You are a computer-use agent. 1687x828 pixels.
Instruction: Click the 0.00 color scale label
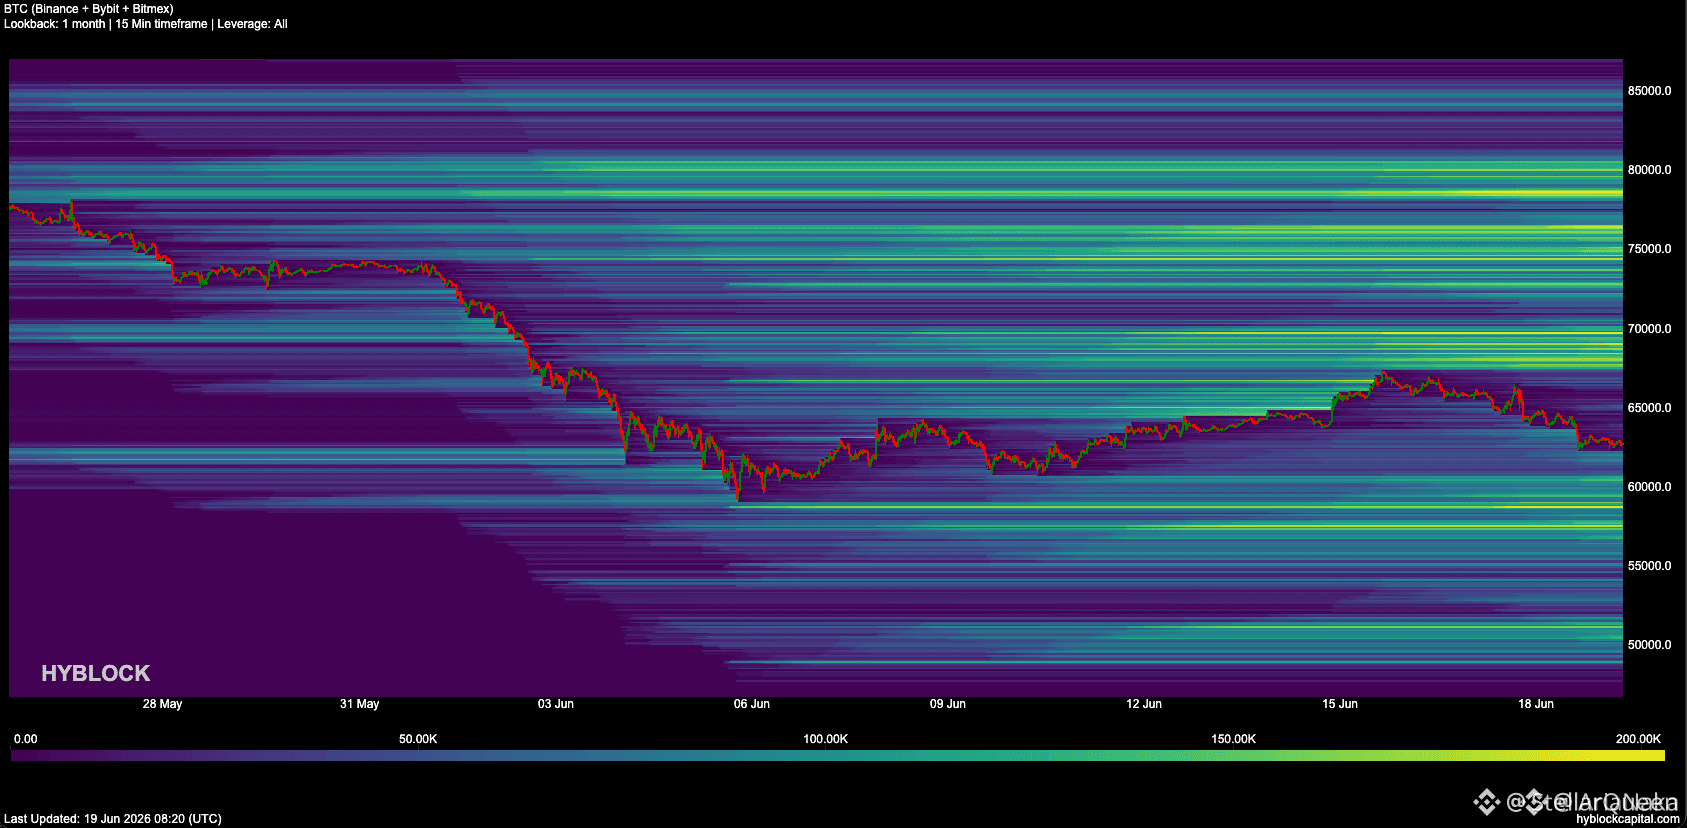(26, 739)
